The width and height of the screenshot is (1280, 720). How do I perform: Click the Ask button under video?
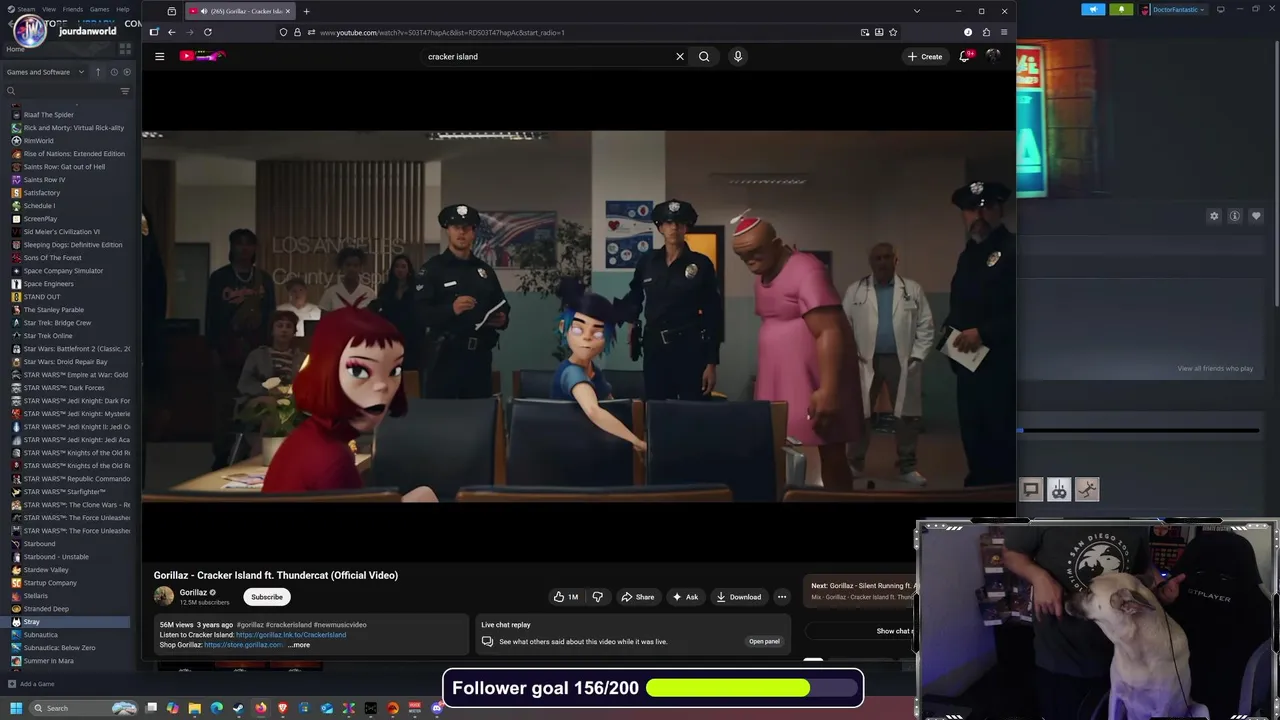click(x=685, y=597)
